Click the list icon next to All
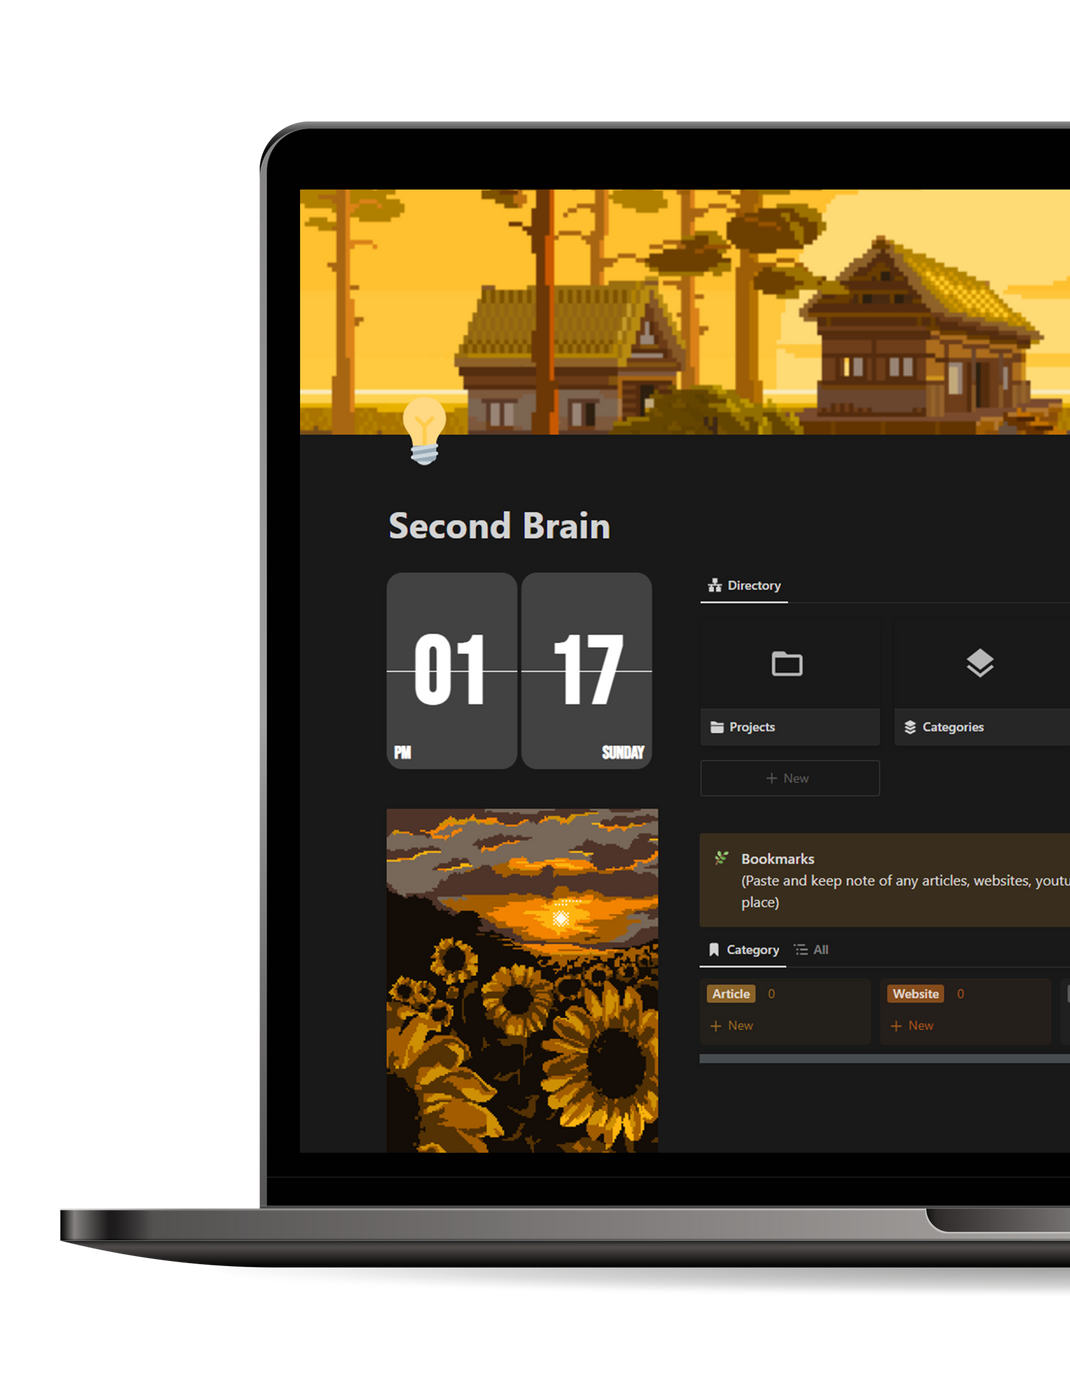Image resolution: width=1070 pixels, height=1379 pixels. pyautogui.click(x=798, y=949)
